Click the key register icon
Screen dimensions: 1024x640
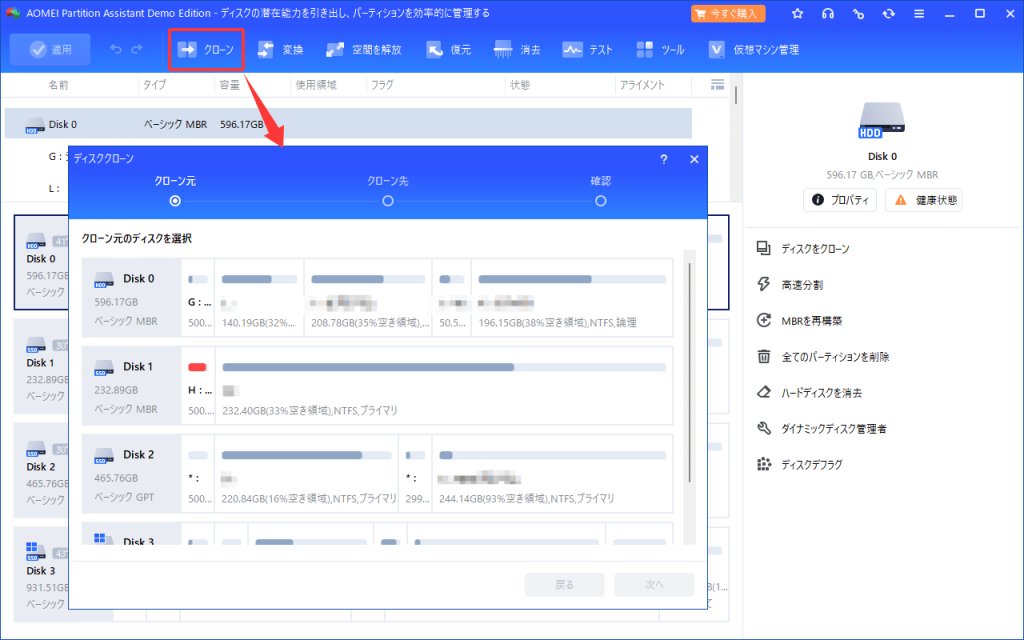pyautogui.click(x=858, y=14)
